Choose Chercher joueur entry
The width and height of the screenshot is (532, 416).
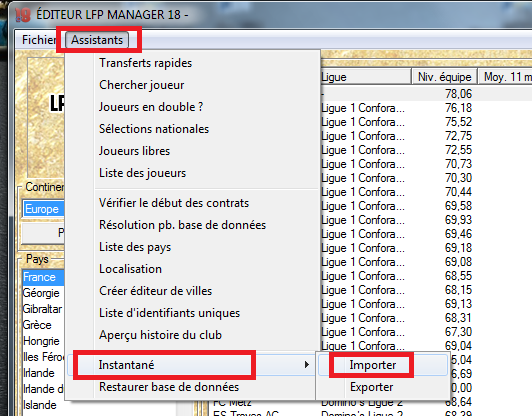(x=141, y=85)
